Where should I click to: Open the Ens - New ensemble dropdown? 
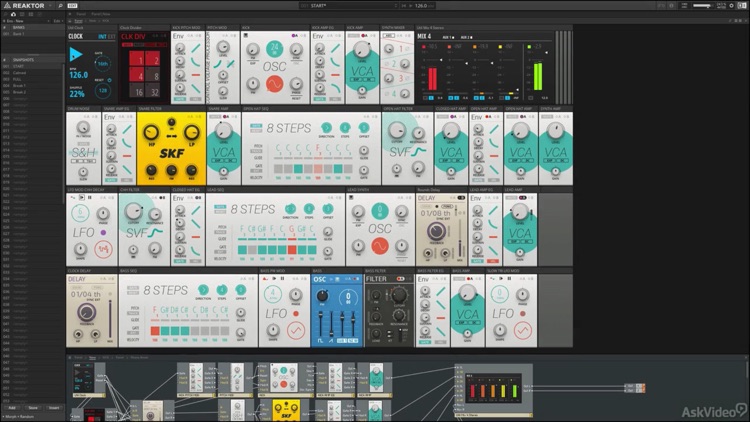26,21
